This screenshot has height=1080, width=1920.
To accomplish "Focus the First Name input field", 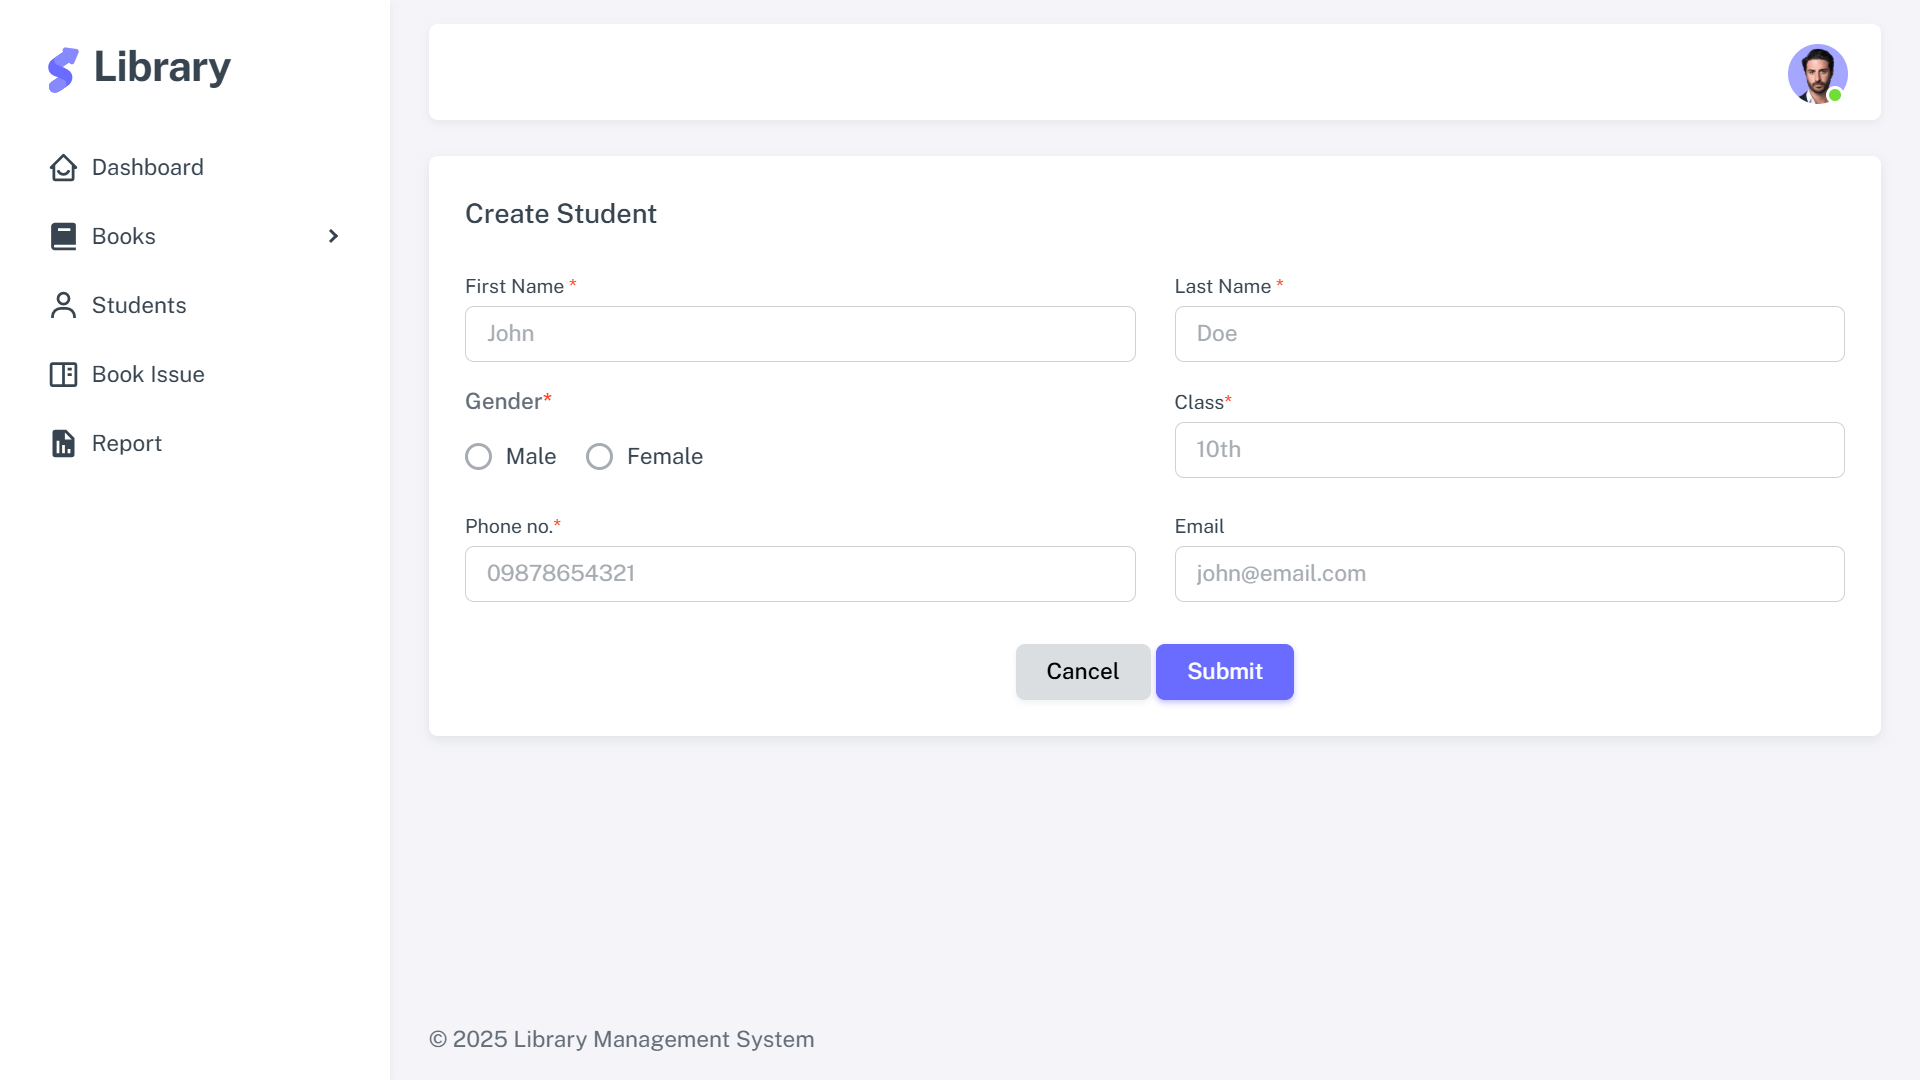I will coord(800,334).
